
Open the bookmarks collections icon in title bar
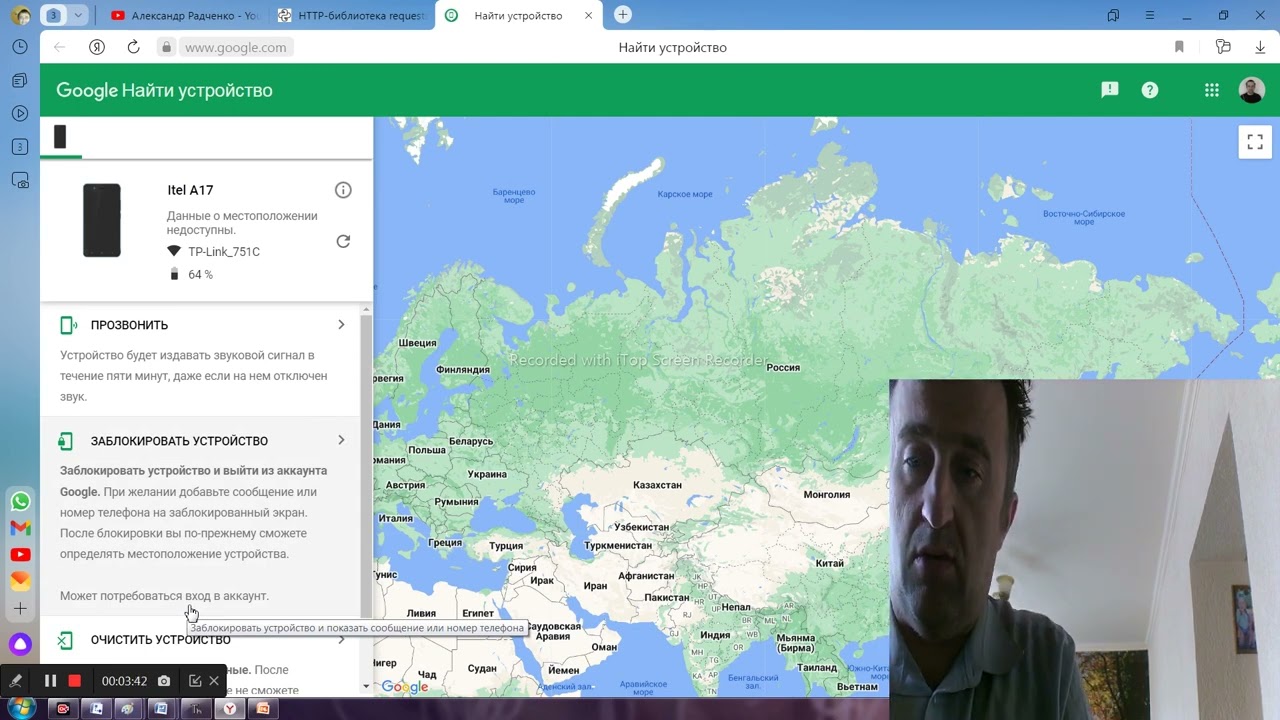click(x=1113, y=15)
